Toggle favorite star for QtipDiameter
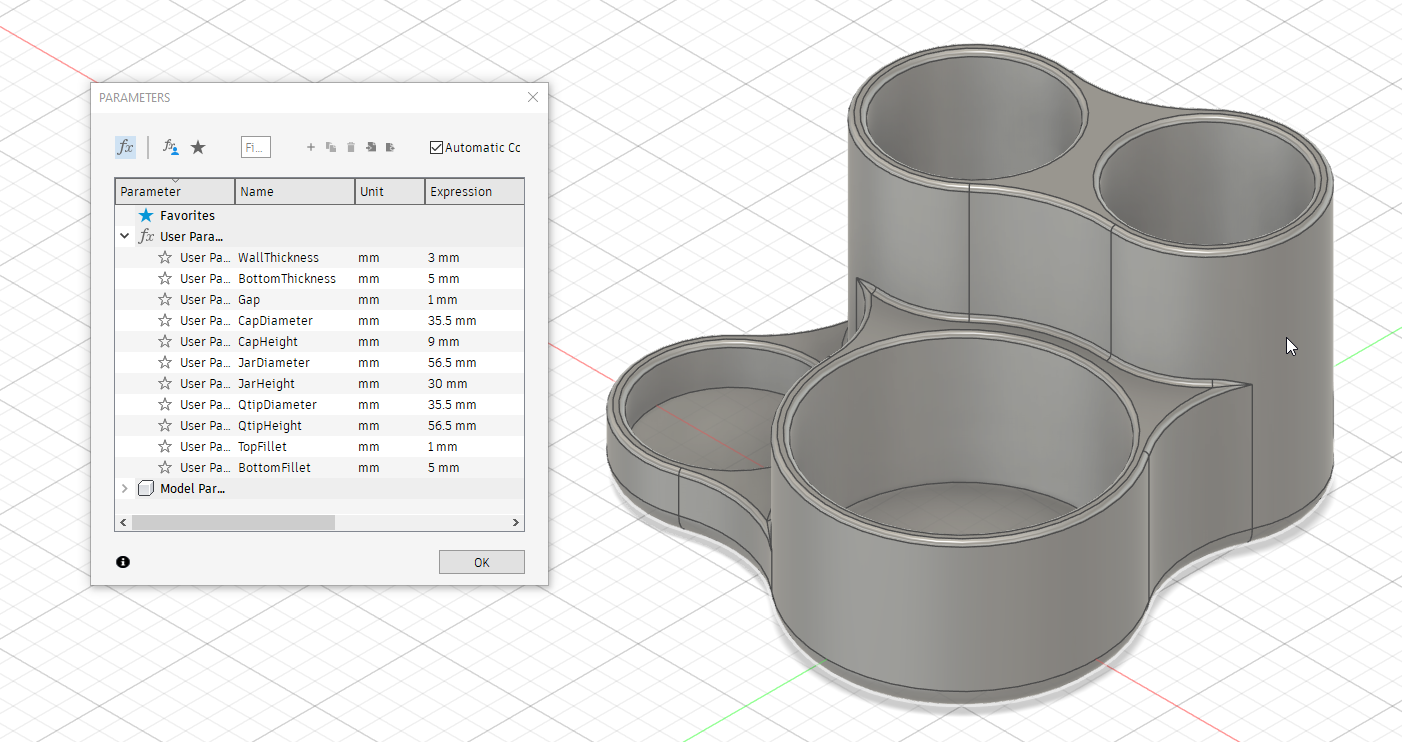 coord(165,405)
